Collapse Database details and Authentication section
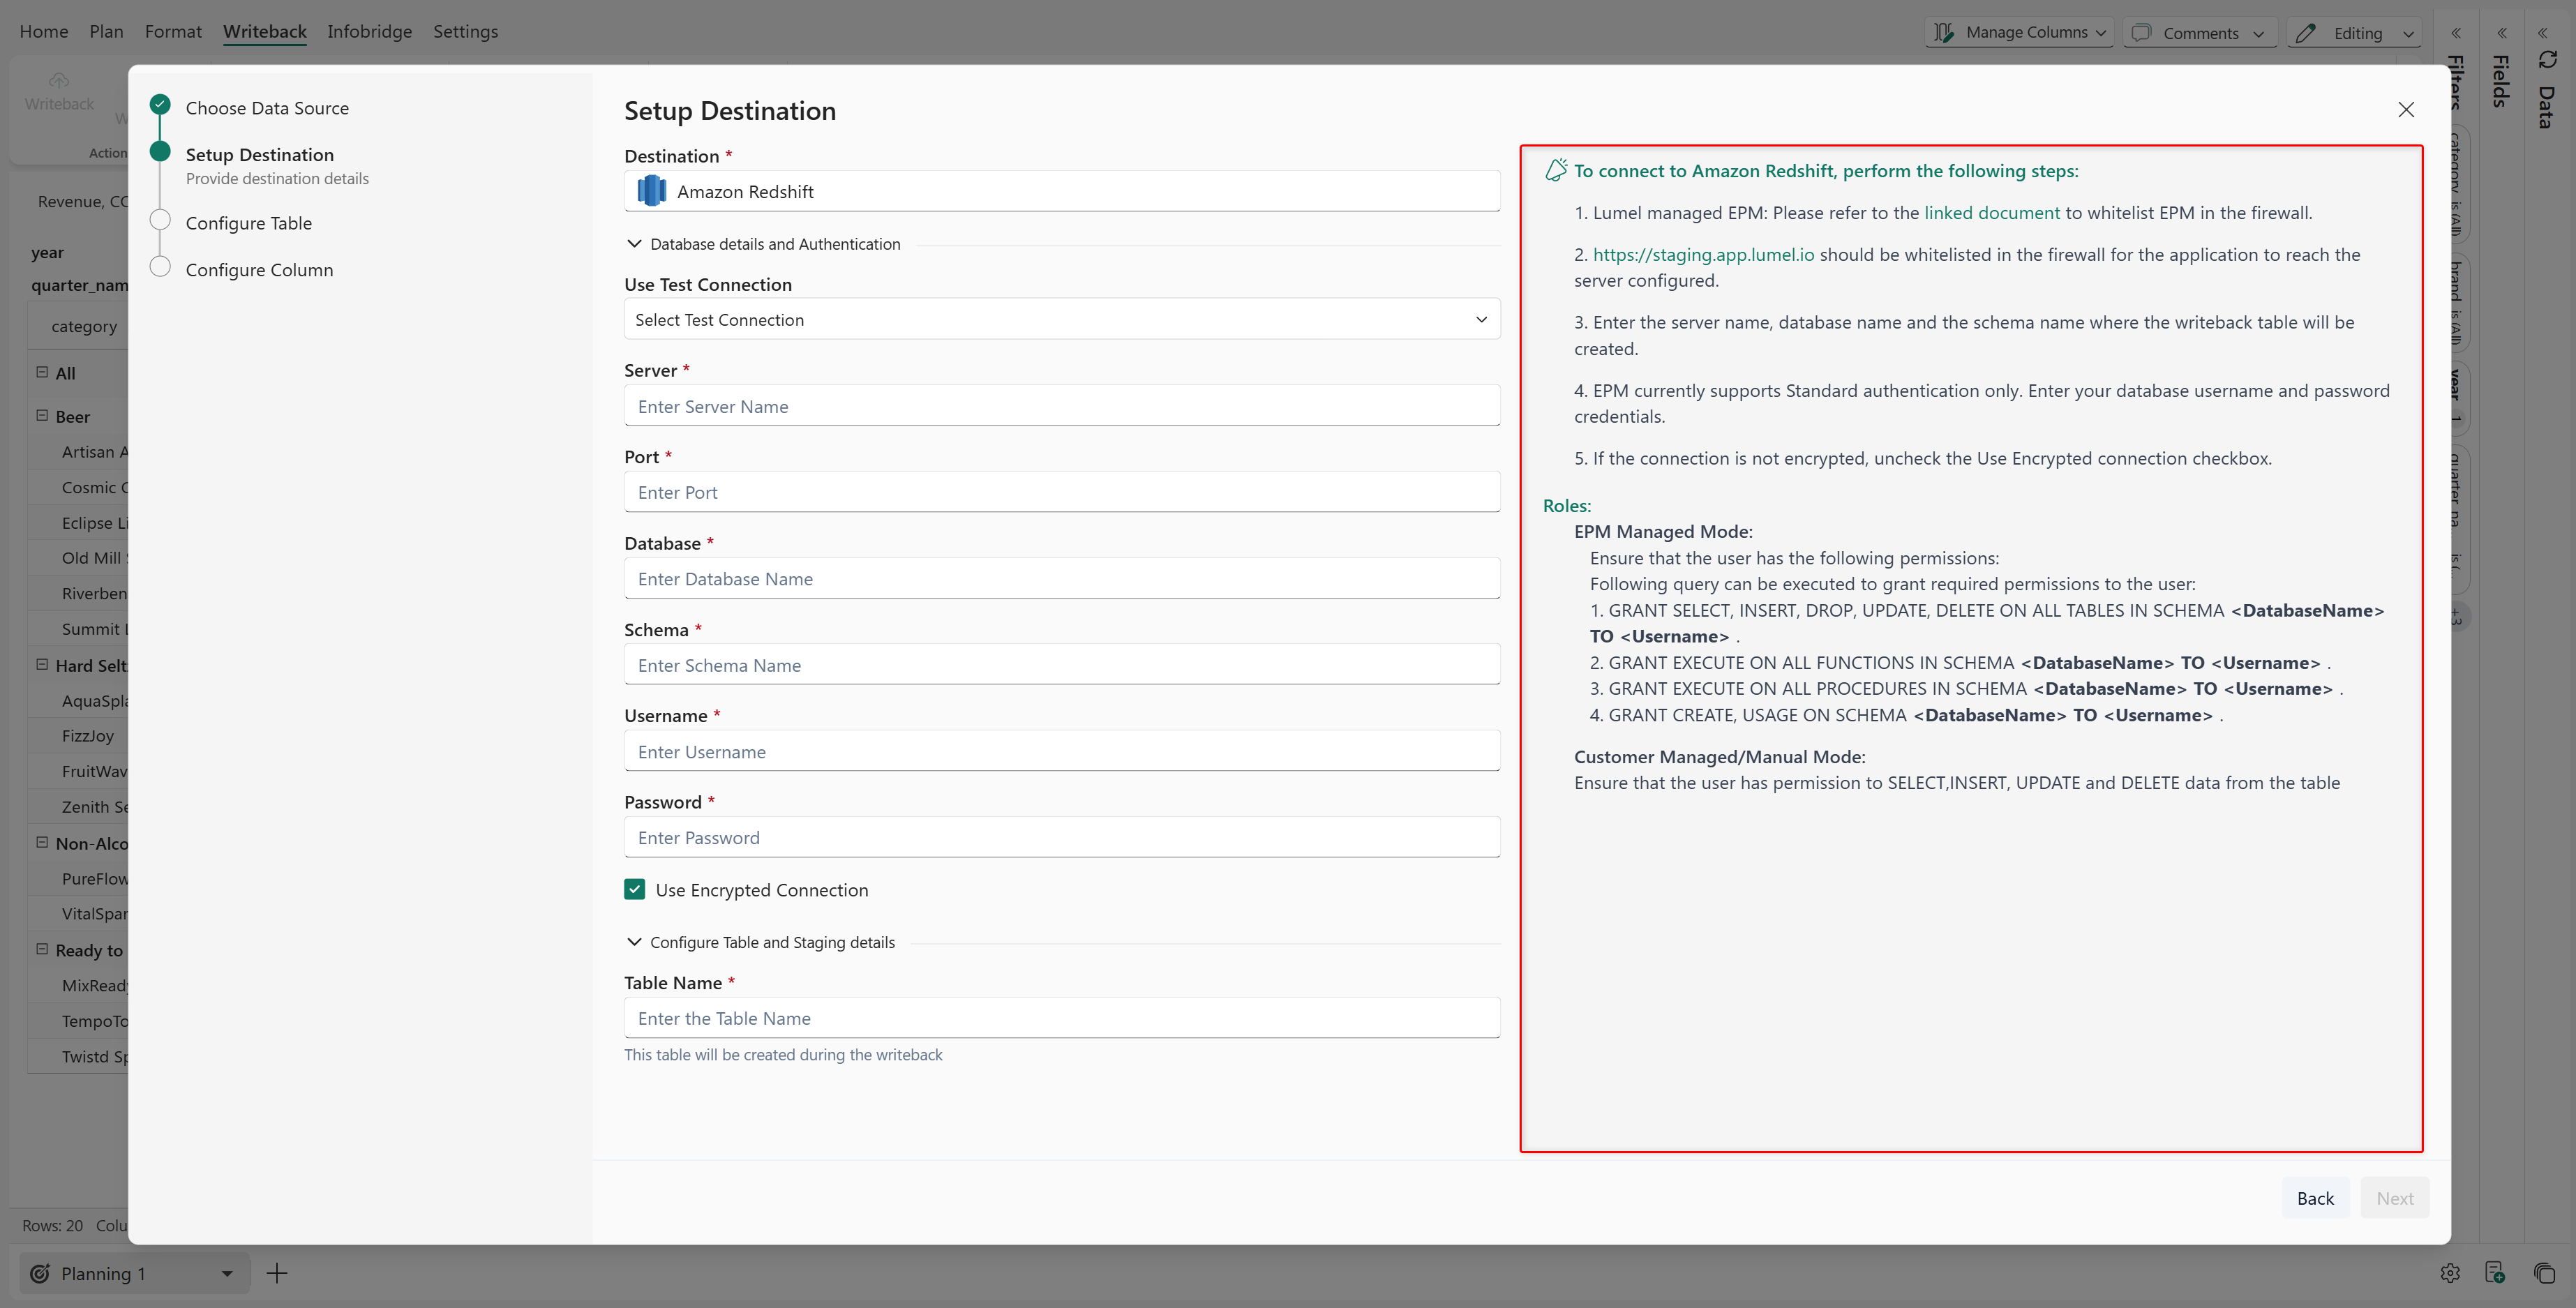Image resolution: width=2576 pixels, height=1308 pixels. pos(634,244)
